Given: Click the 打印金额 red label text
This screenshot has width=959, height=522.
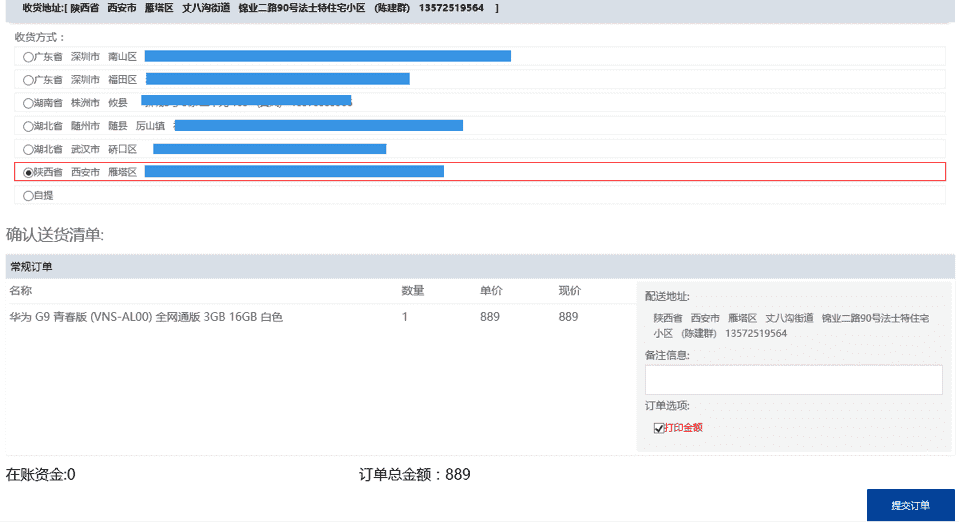Looking at the screenshot, I should pos(683,428).
